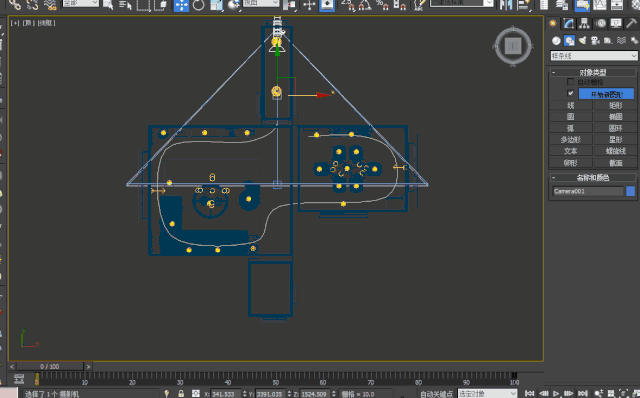Uncheck the Start New Shape checkbox
The width and height of the screenshot is (640, 398).
click(571, 93)
